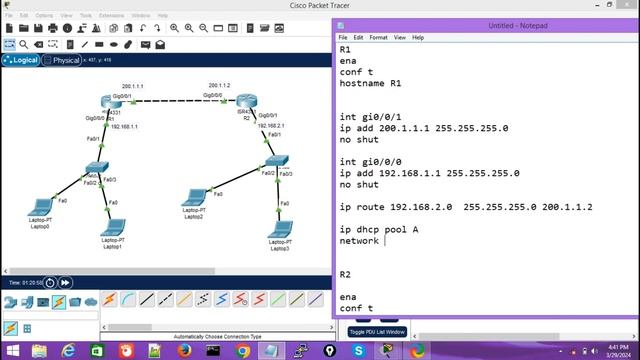Open Firefox from taskbar
The height and width of the screenshot is (360, 640).
[x=184, y=351]
